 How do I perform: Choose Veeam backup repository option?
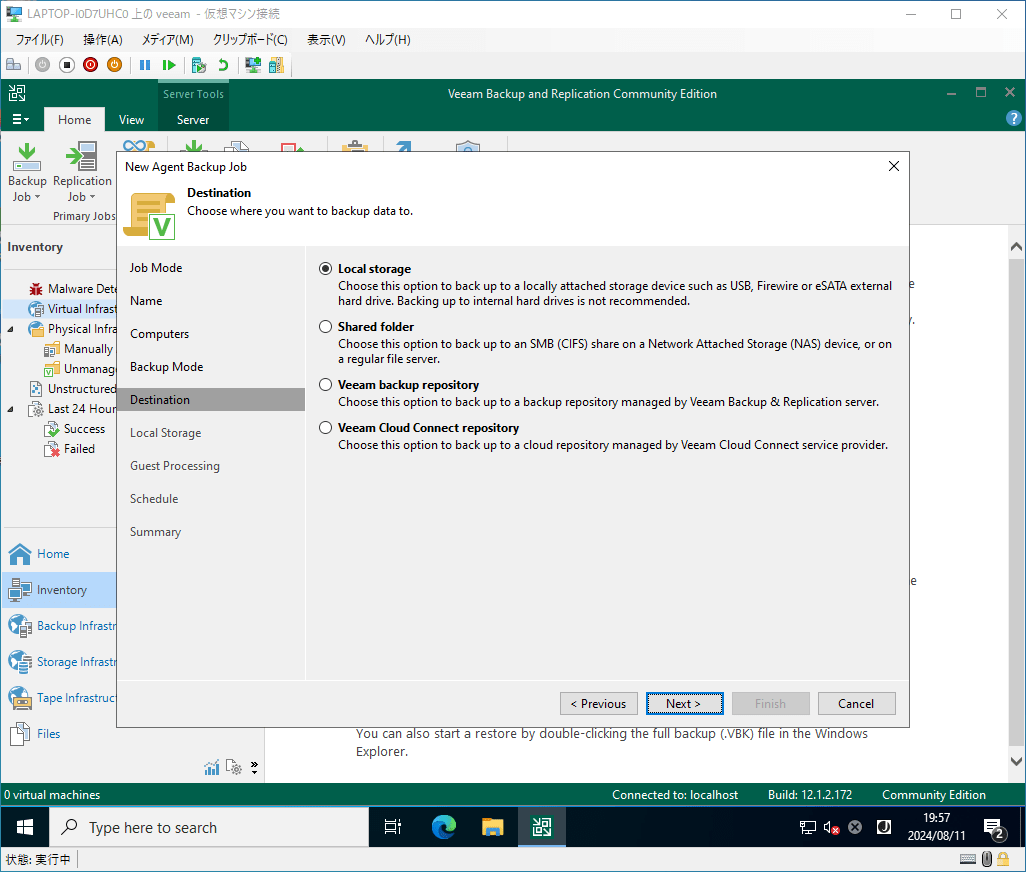tap(325, 385)
